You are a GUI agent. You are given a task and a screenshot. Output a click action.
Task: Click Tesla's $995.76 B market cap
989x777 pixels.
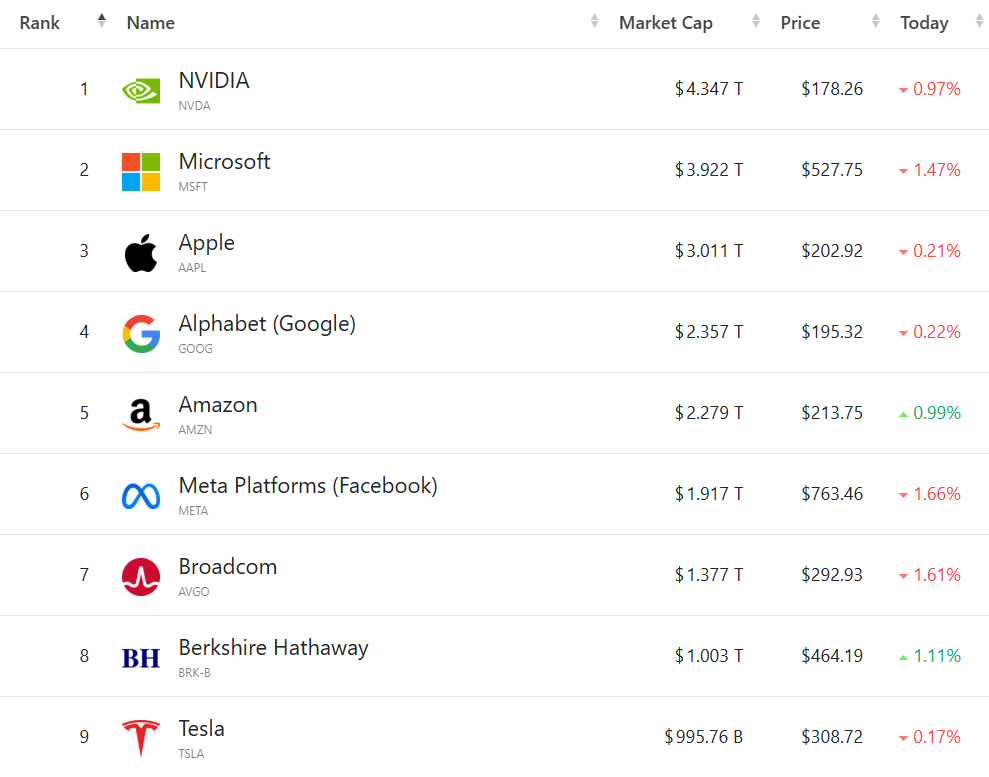(704, 738)
